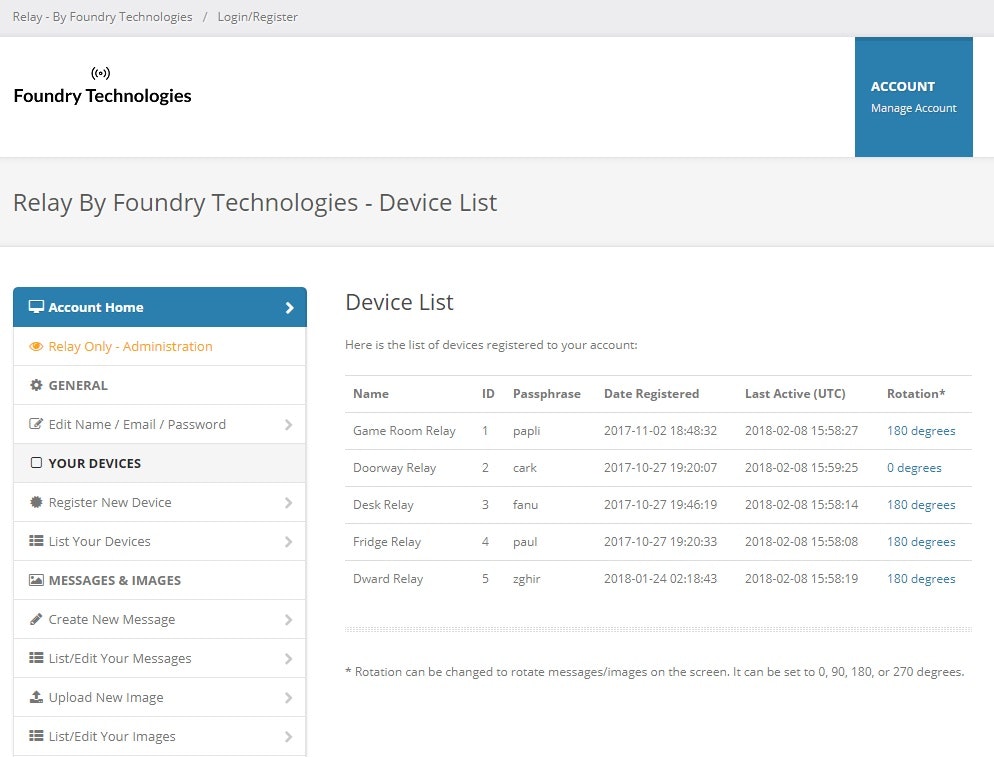Click the pencil icon beside Create New Message
This screenshot has width=994, height=757.
coord(36,619)
